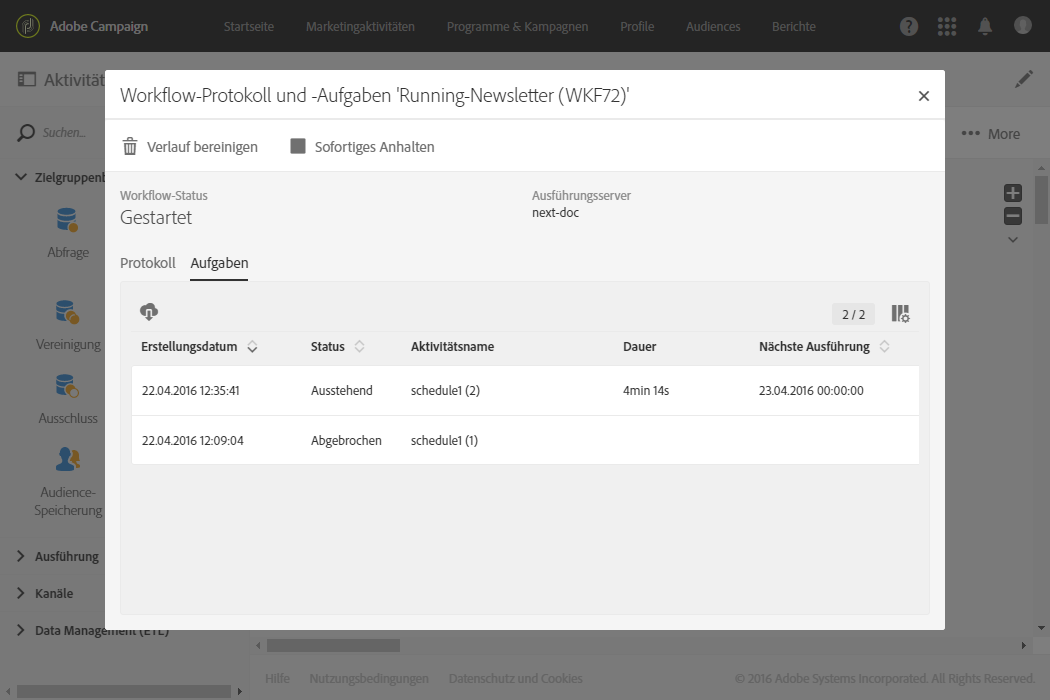This screenshot has height=700, width=1050.
Task: Sort by Status column arrow
Action: pos(360,347)
